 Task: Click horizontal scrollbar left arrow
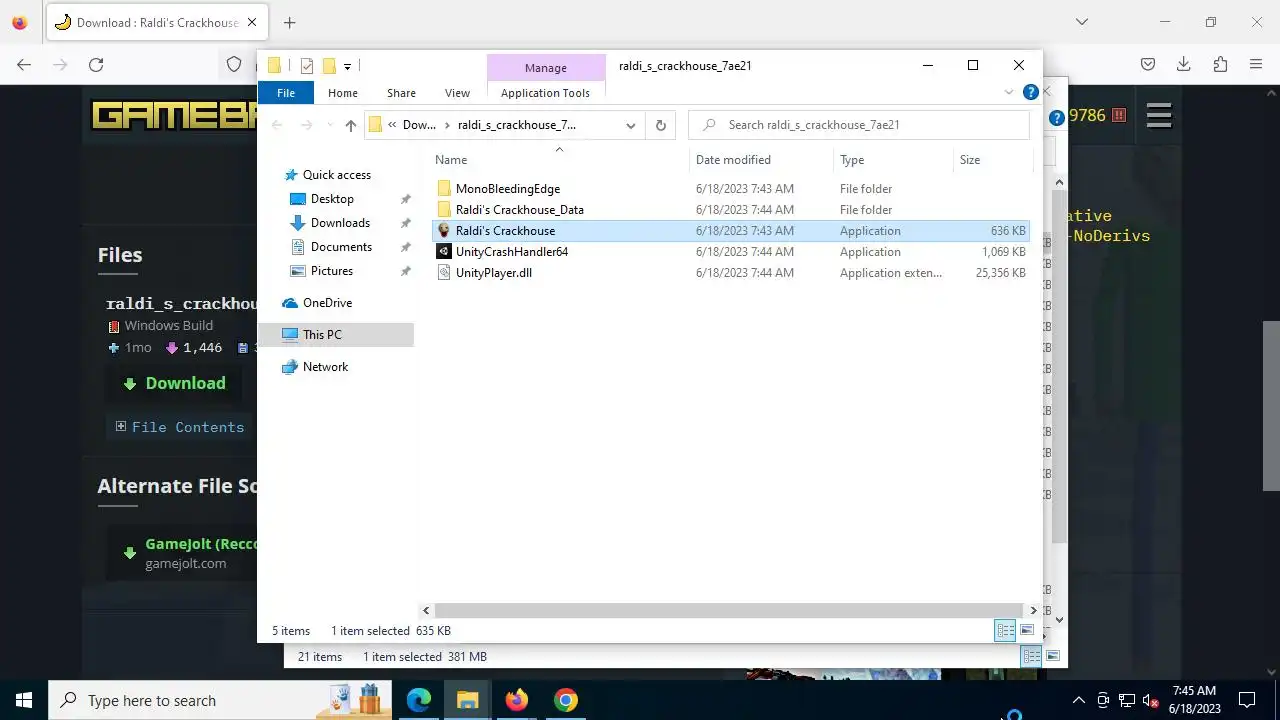click(427, 610)
